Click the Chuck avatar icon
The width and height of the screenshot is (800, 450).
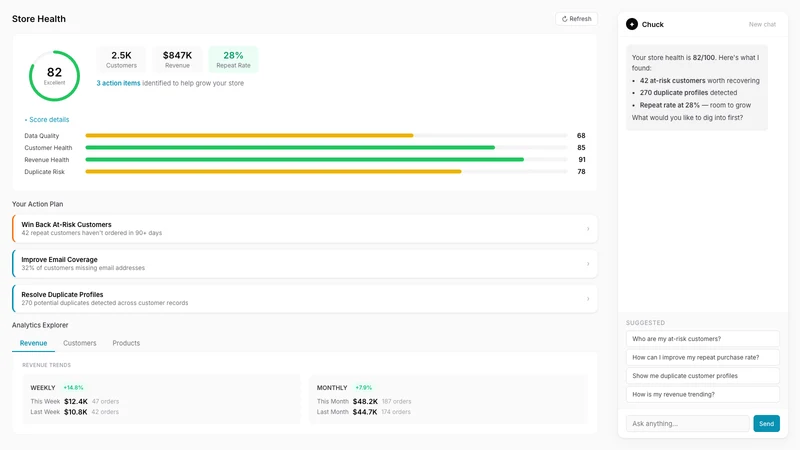tap(632, 24)
